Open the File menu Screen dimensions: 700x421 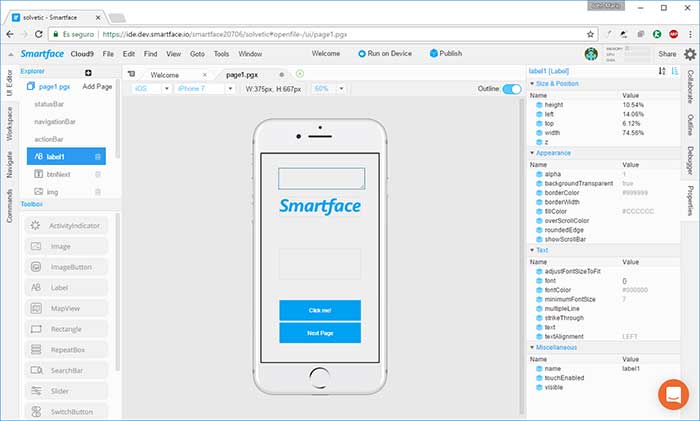click(x=108, y=54)
